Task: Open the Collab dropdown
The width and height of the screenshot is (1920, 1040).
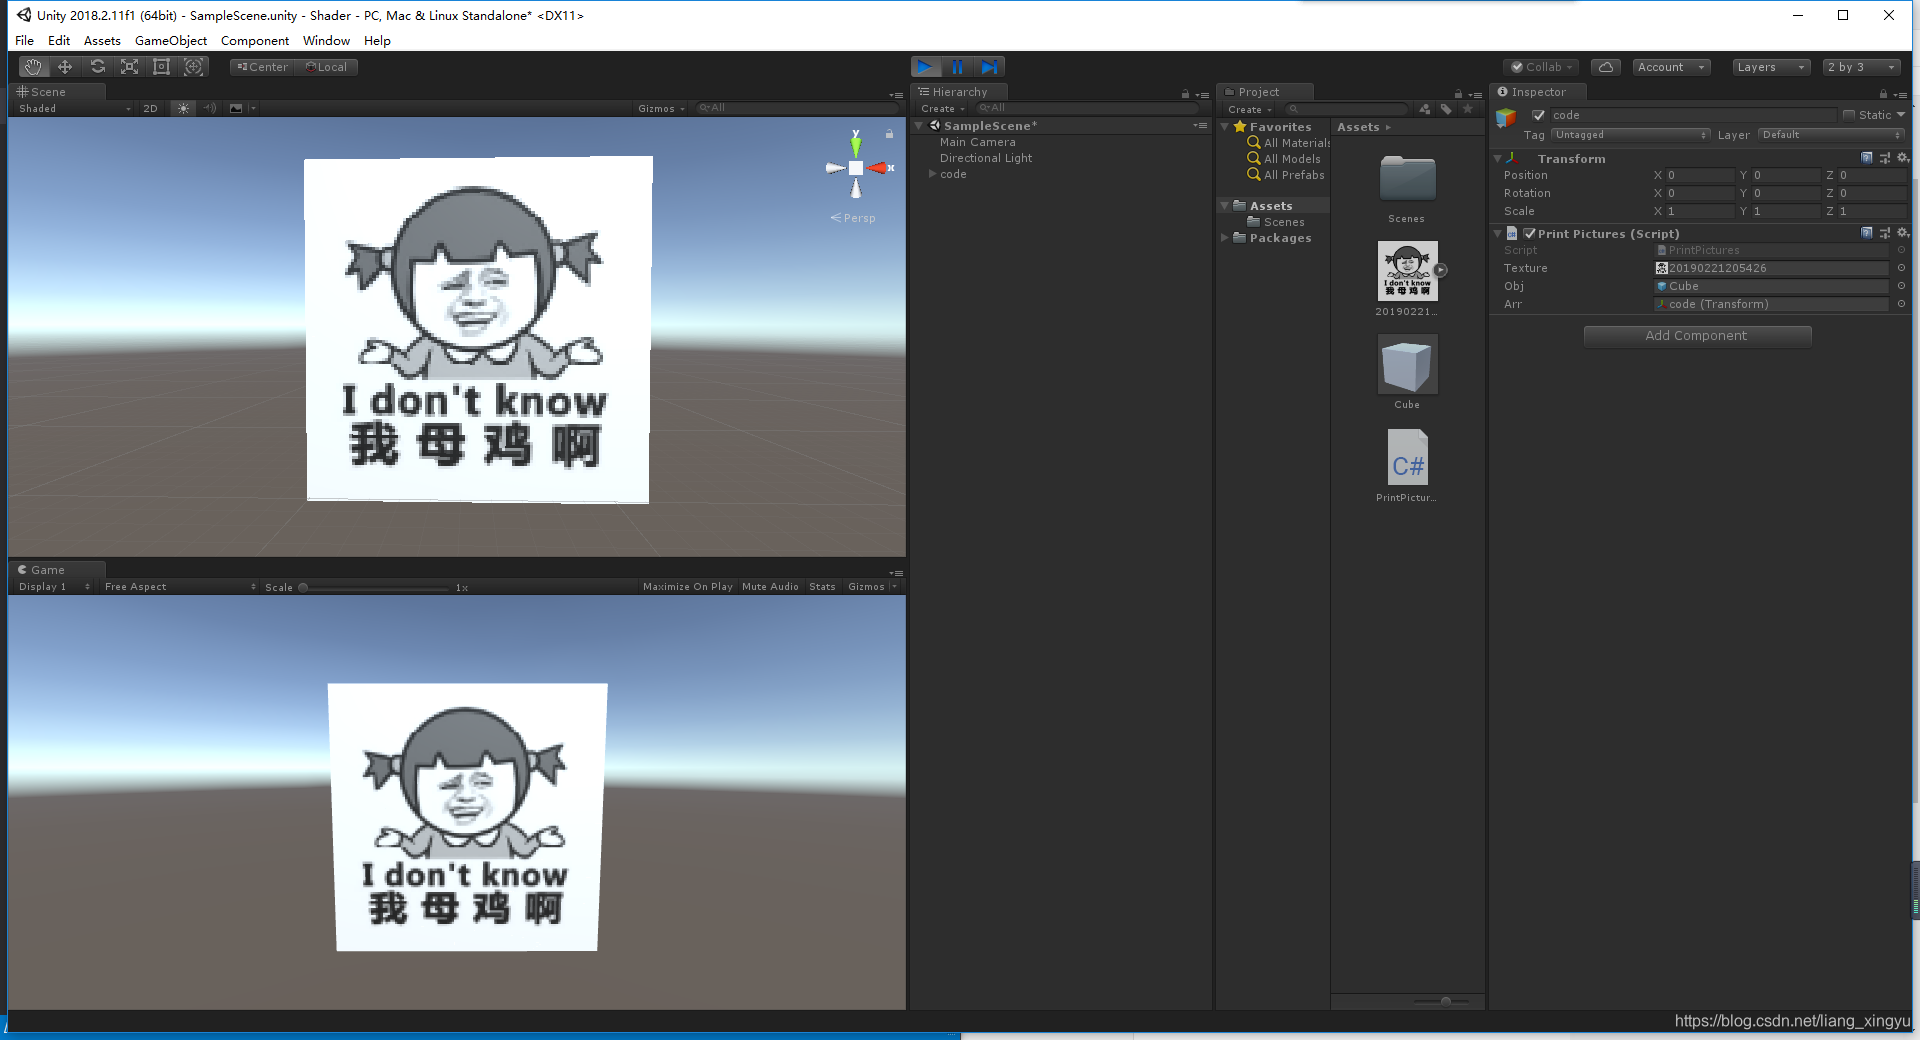Action: click(1542, 67)
